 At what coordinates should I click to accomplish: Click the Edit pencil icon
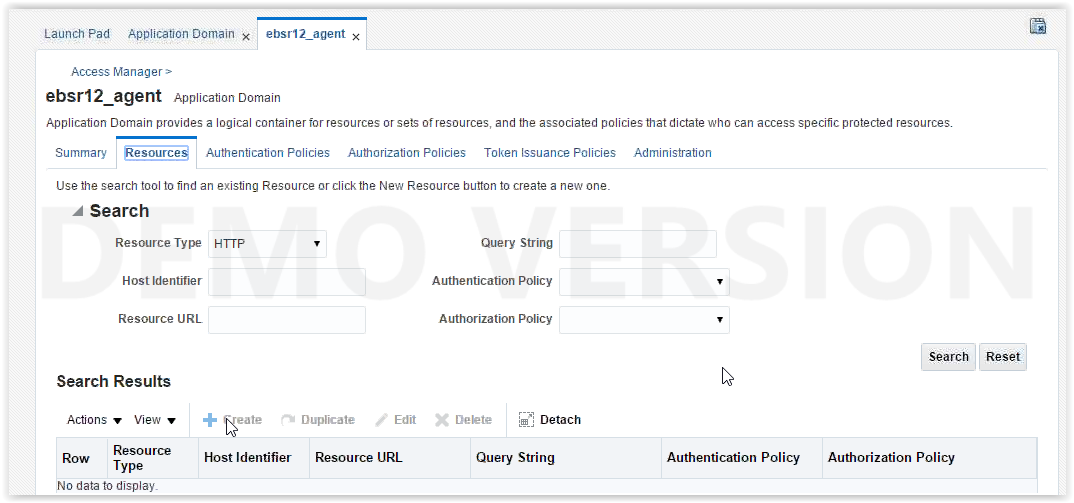coord(382,420)
